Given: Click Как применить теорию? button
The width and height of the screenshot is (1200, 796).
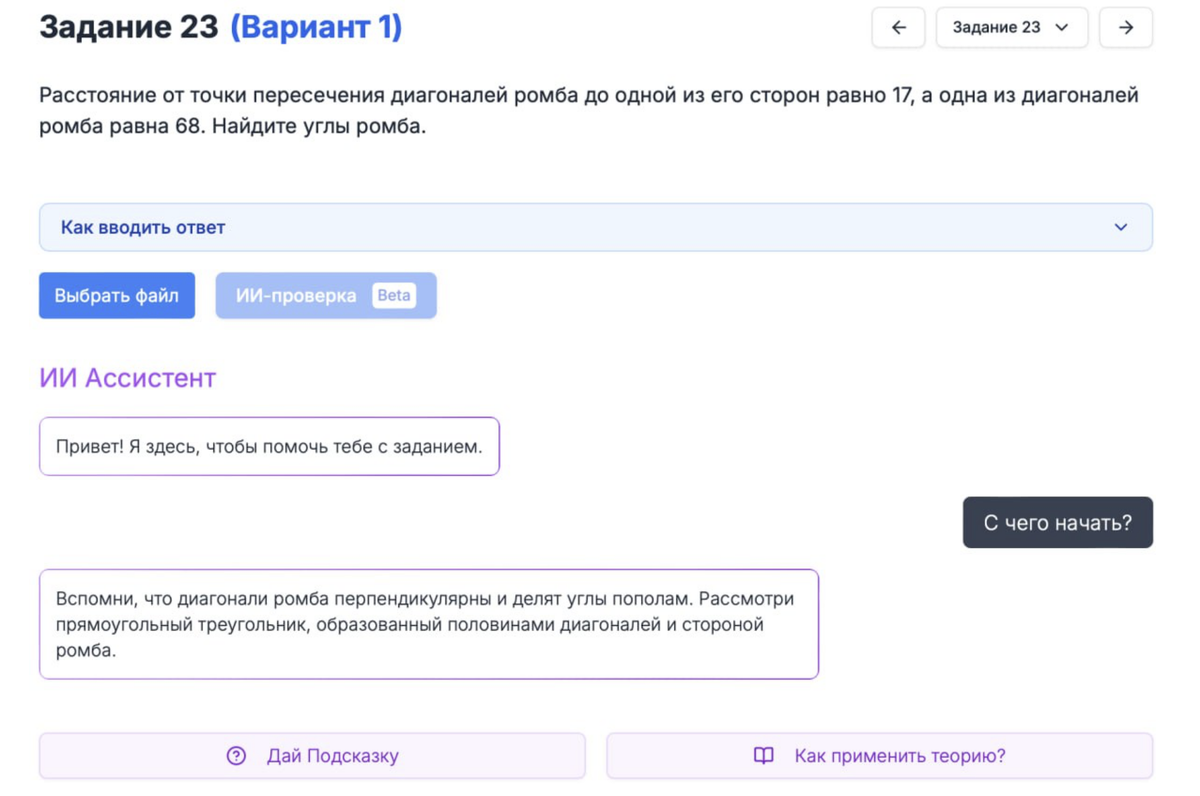Looking at the screenshot, I should (879, 756).
